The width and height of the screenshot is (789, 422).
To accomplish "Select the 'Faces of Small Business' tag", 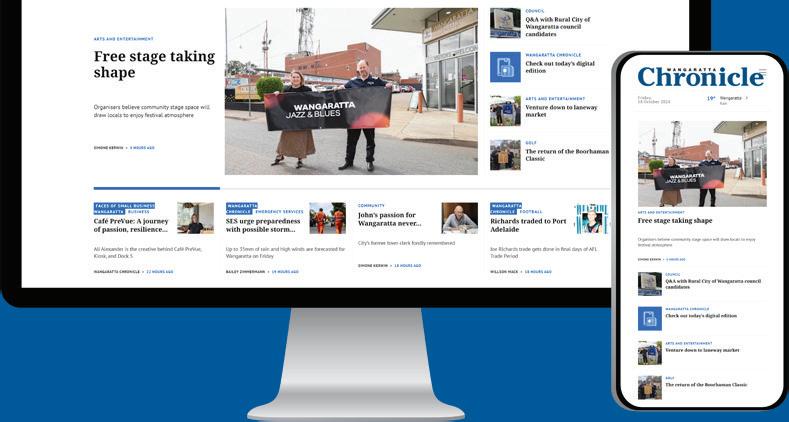I will point(124,206).
